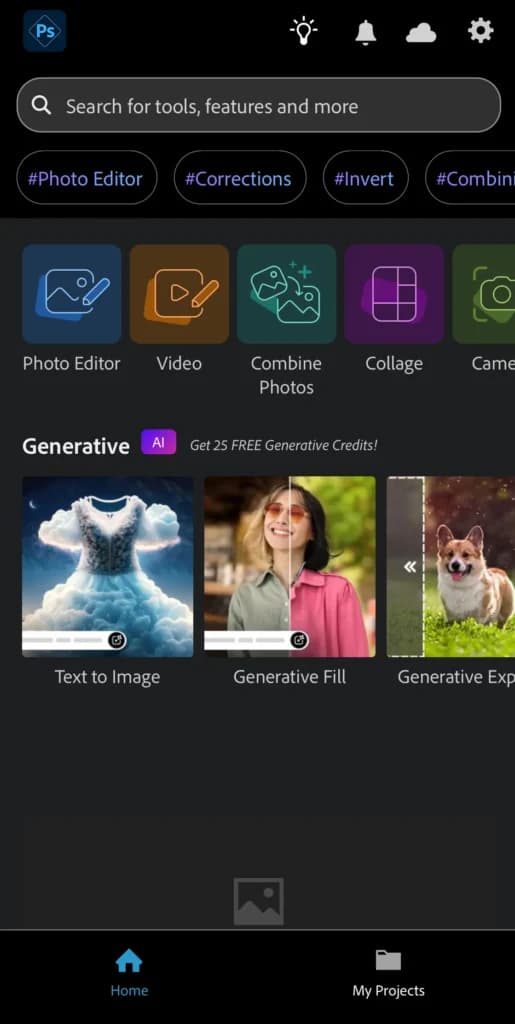Open the Photo Editor tile icon

click(72, 294)
